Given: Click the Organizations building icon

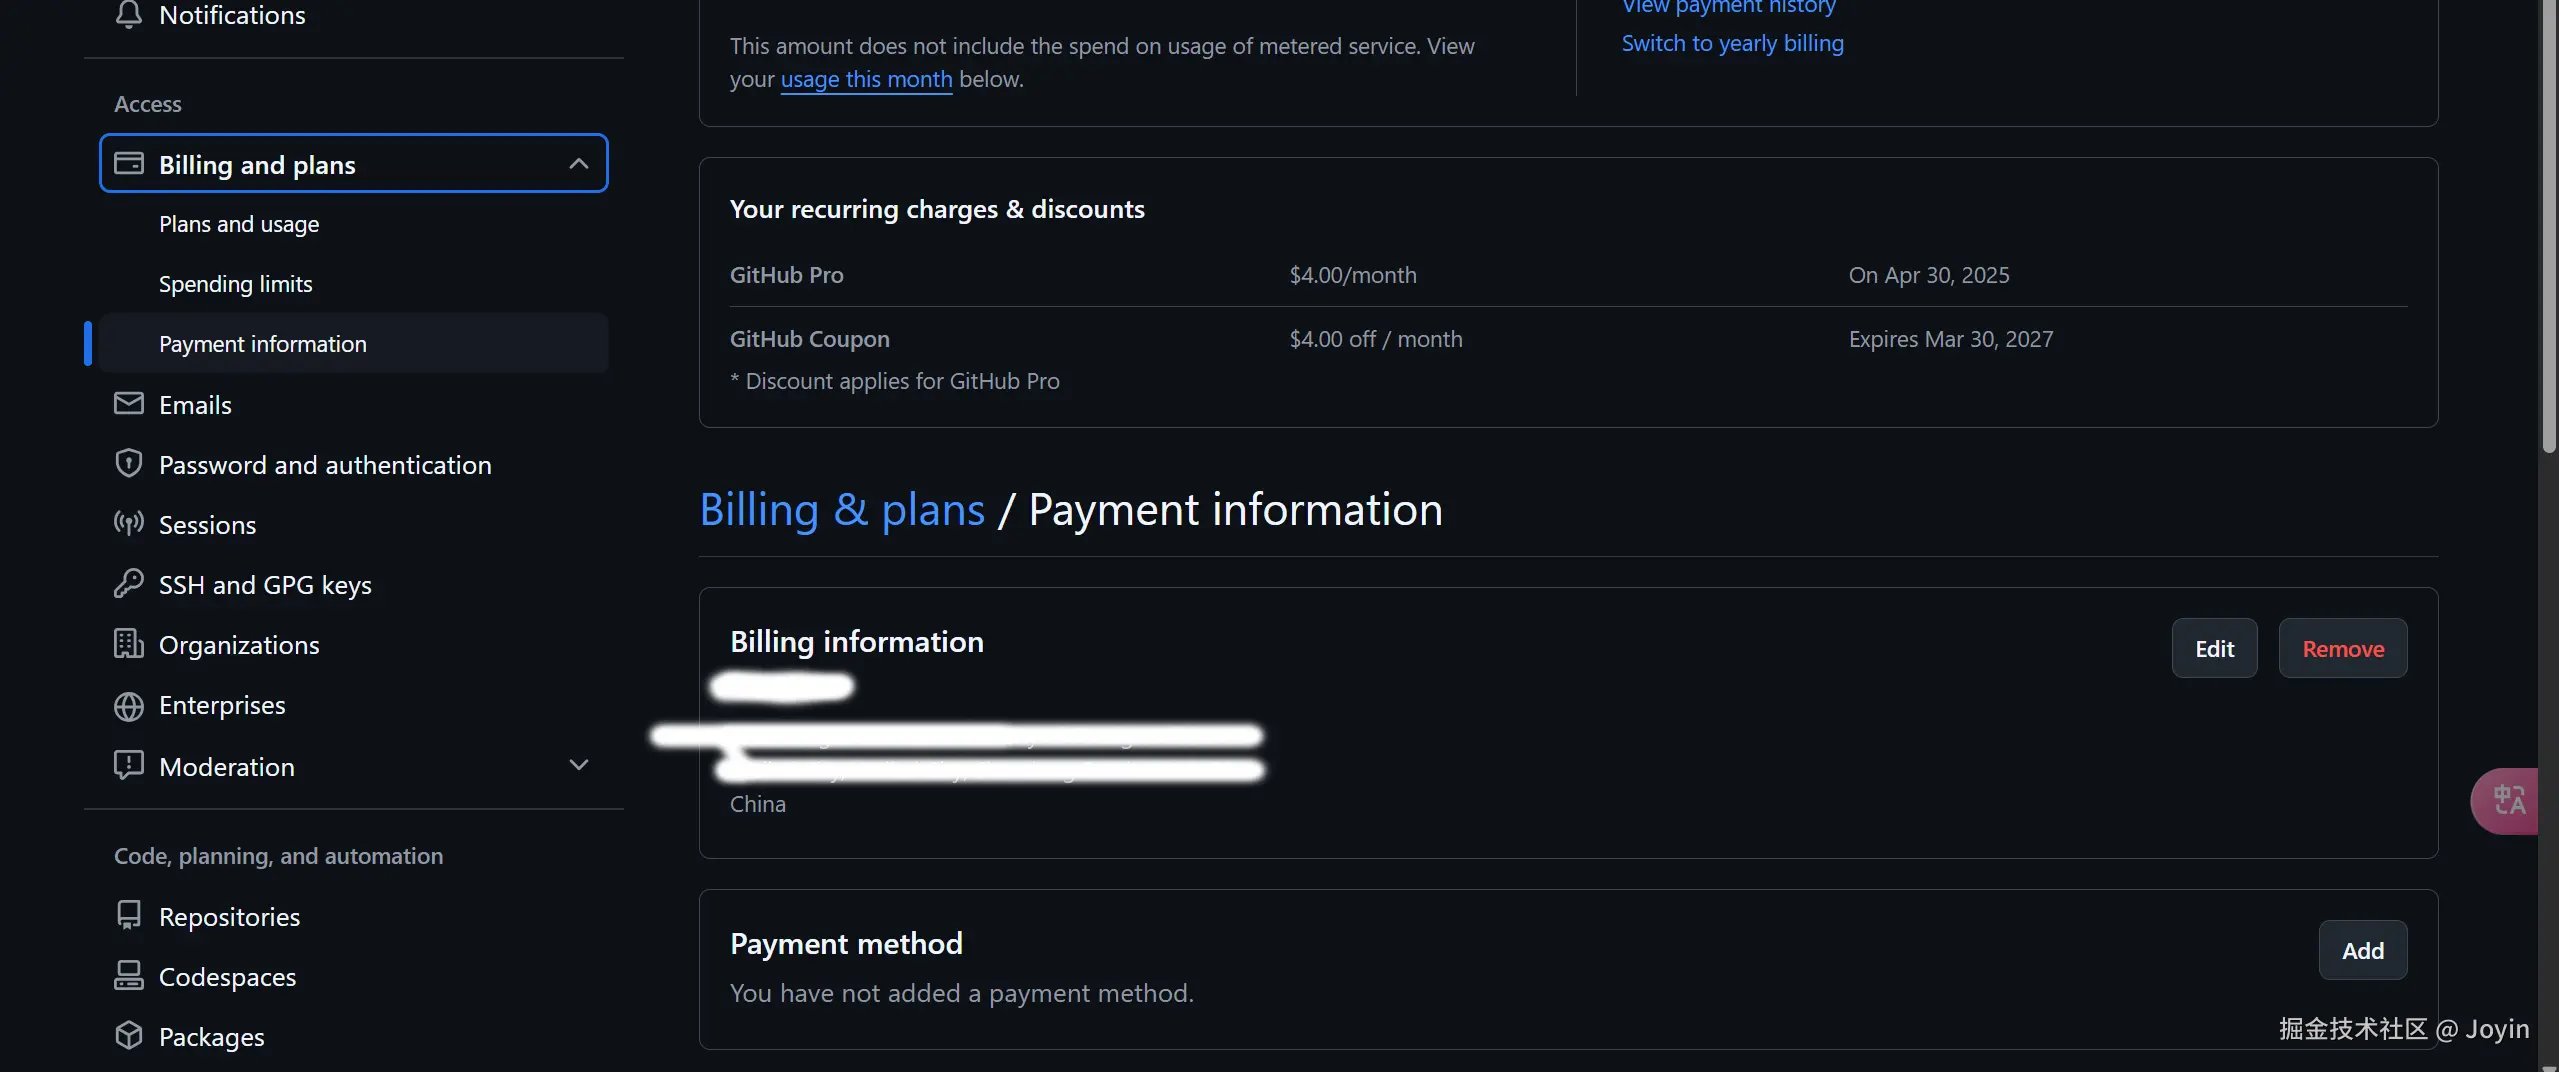Looking at the screenshot, I should (x=128, y=643).
